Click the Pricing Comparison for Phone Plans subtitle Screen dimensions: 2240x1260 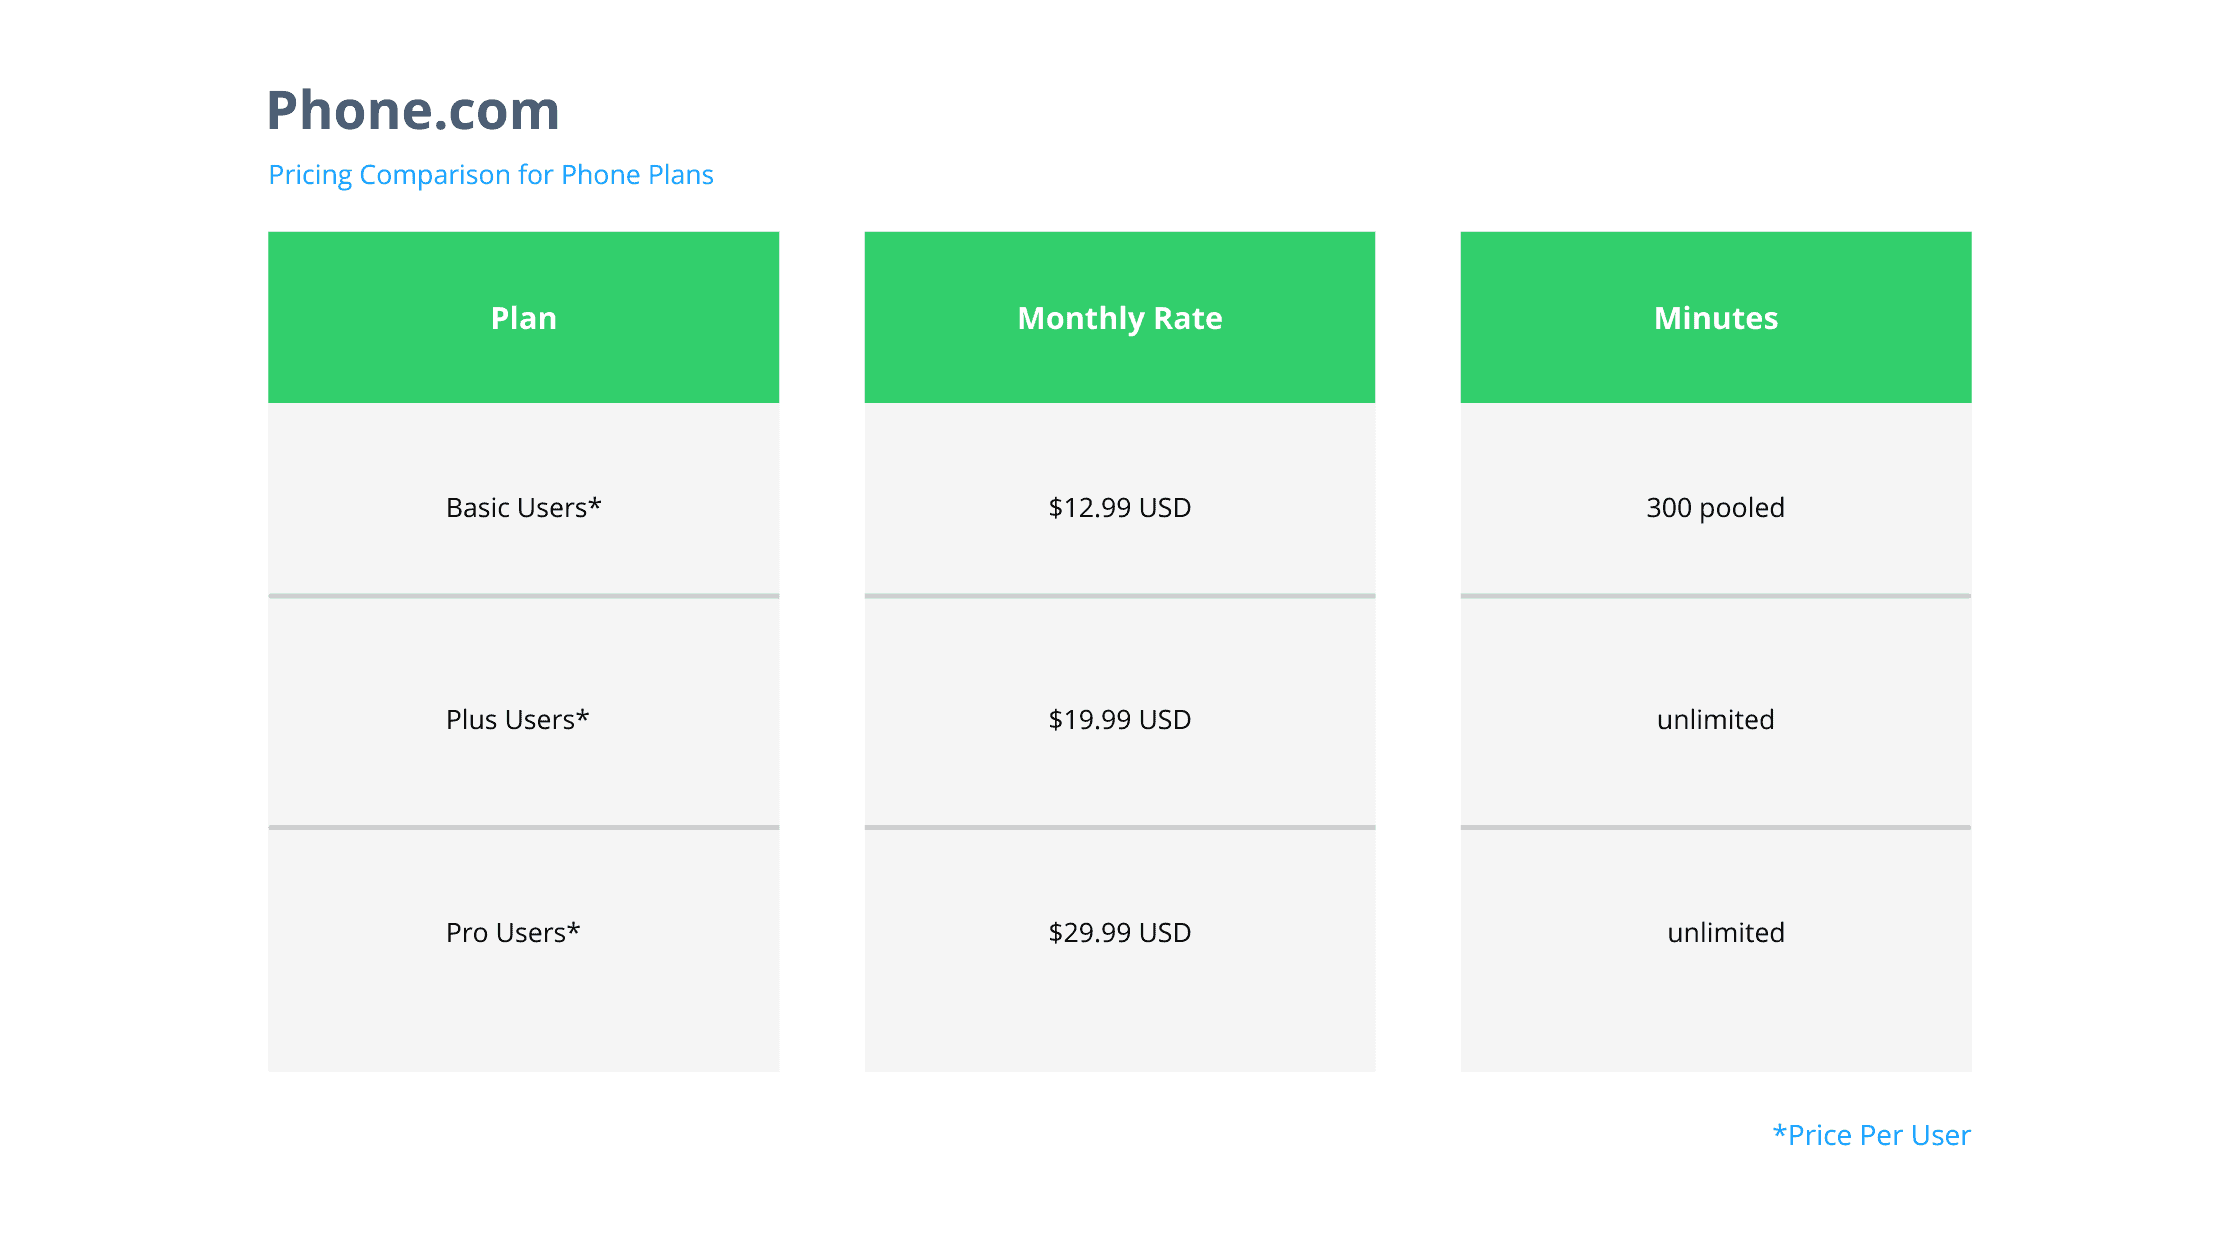click(x=490, y=175)
